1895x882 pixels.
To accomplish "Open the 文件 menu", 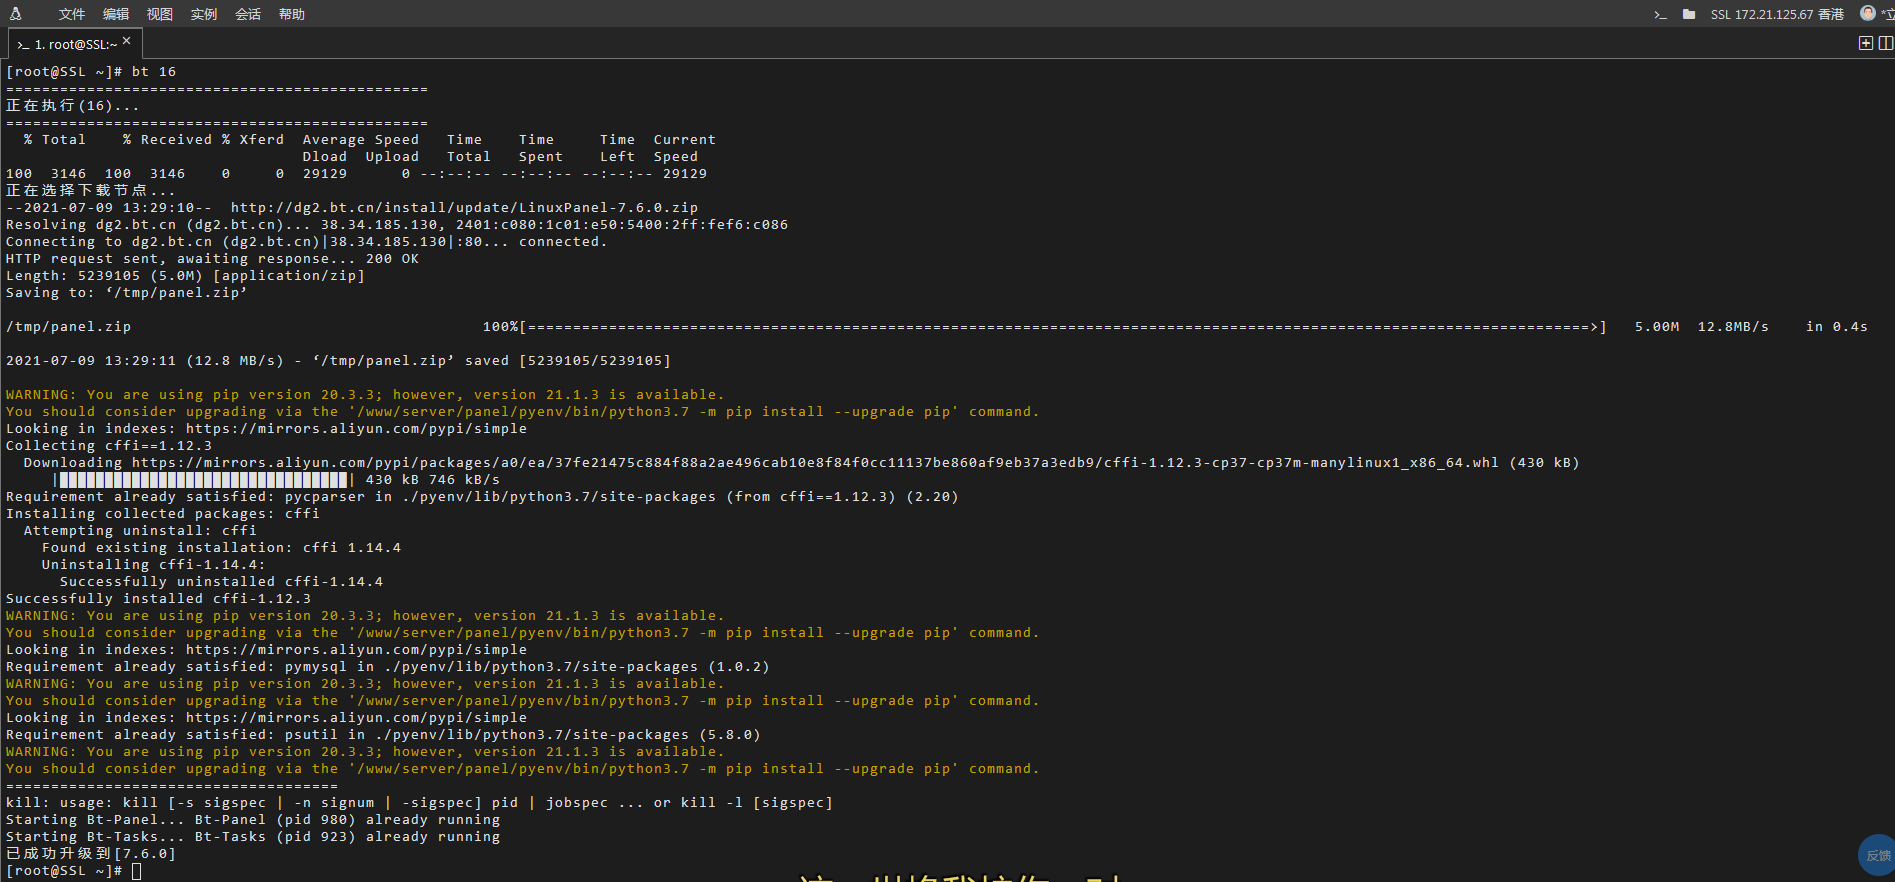I will 72,14.
